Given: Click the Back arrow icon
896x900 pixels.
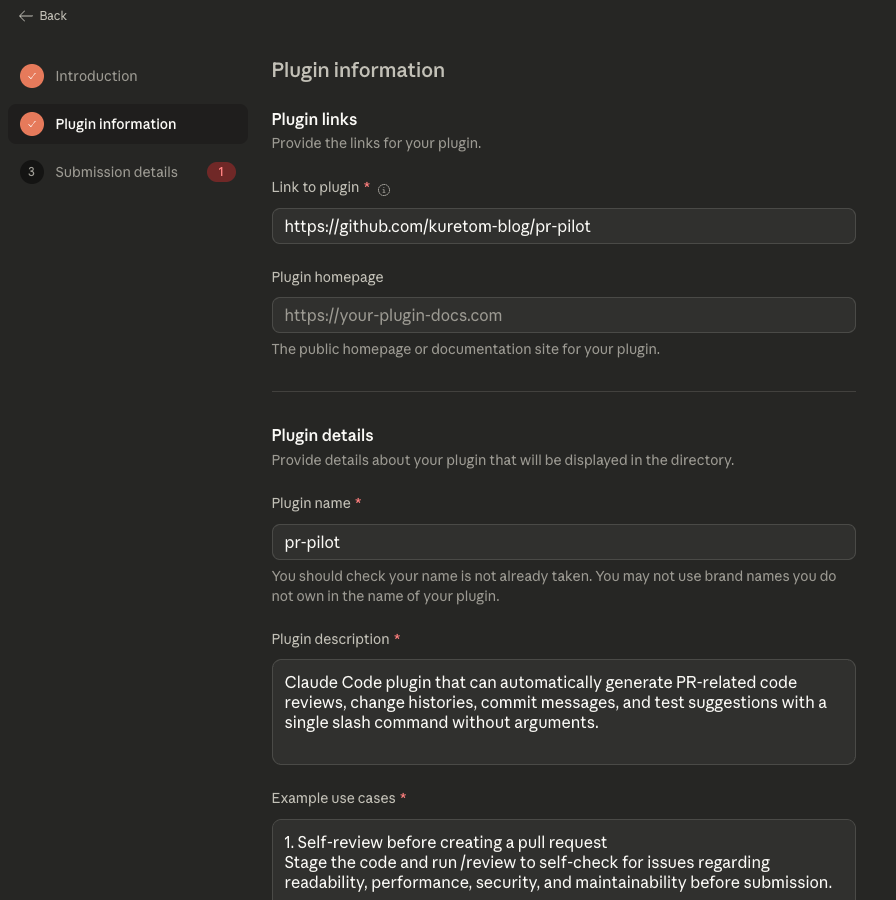Looking at the screenshot, I should tap(26, 16).
